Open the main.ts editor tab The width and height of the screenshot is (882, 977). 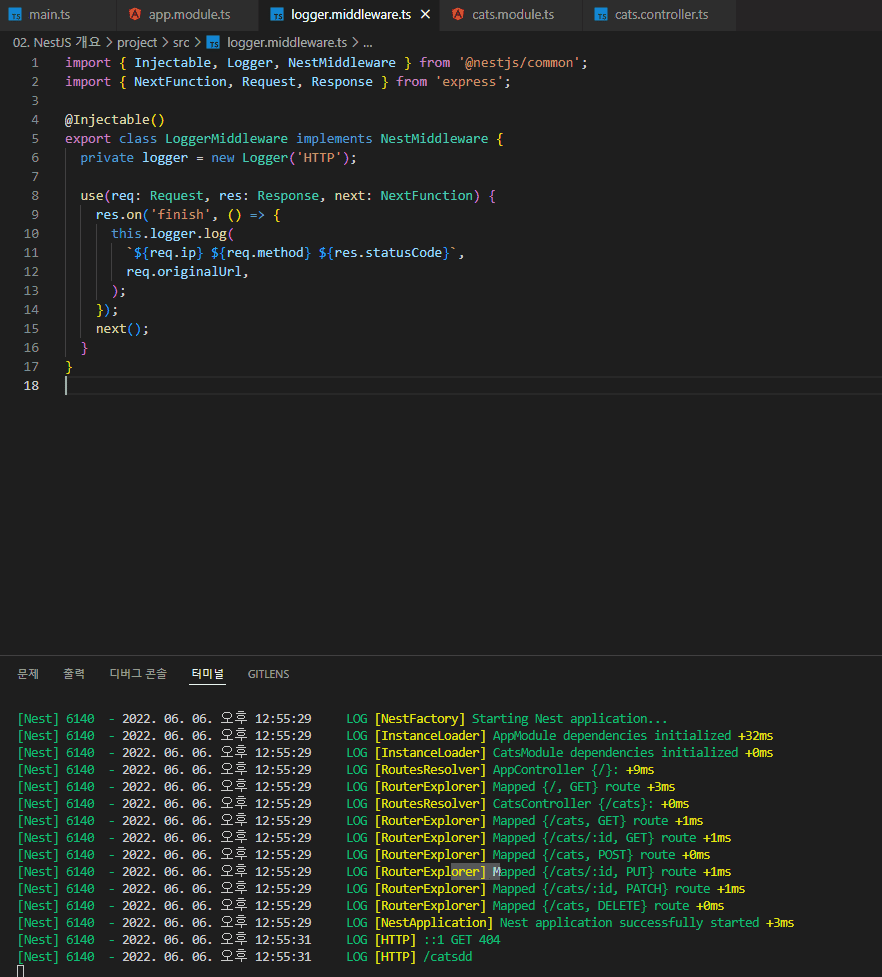50,15
